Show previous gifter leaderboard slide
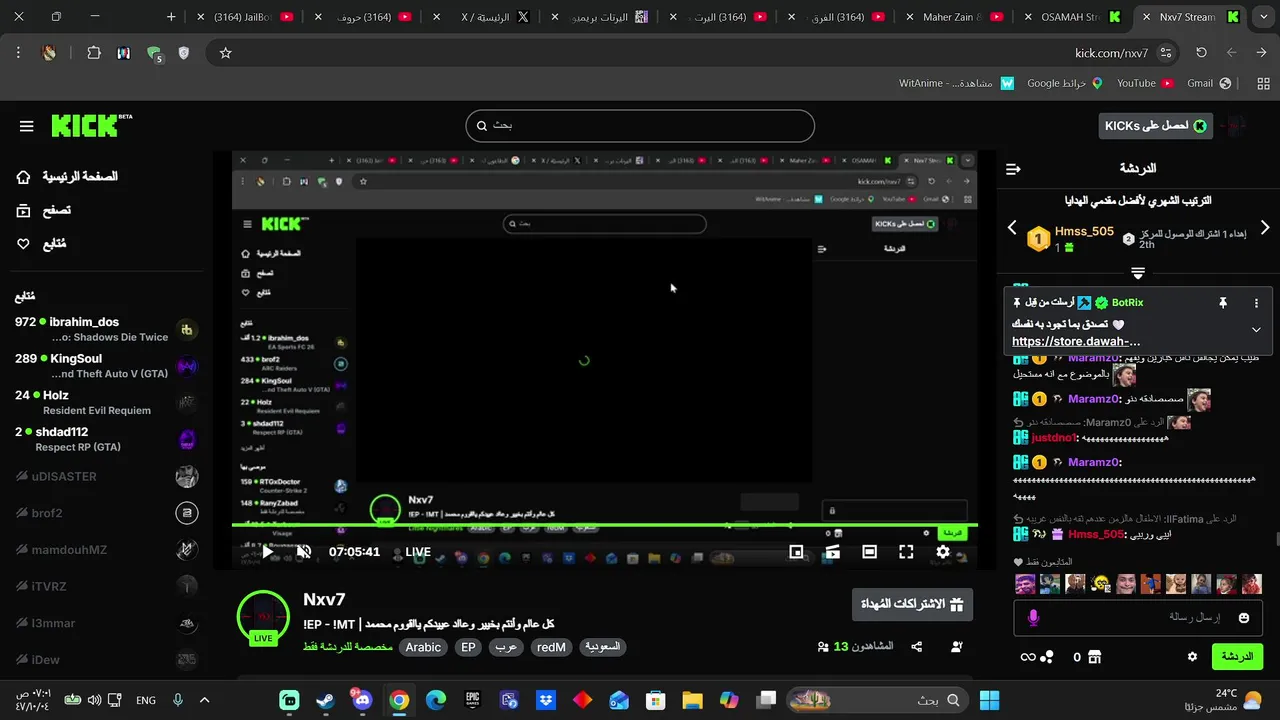Screen dimensions: 1280x720 pos(1012,228)
